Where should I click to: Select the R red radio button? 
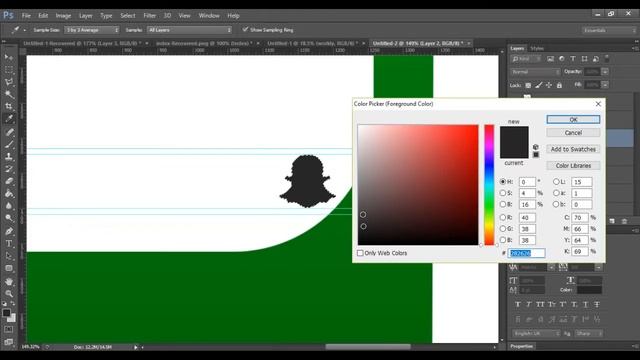pos(503,218)
